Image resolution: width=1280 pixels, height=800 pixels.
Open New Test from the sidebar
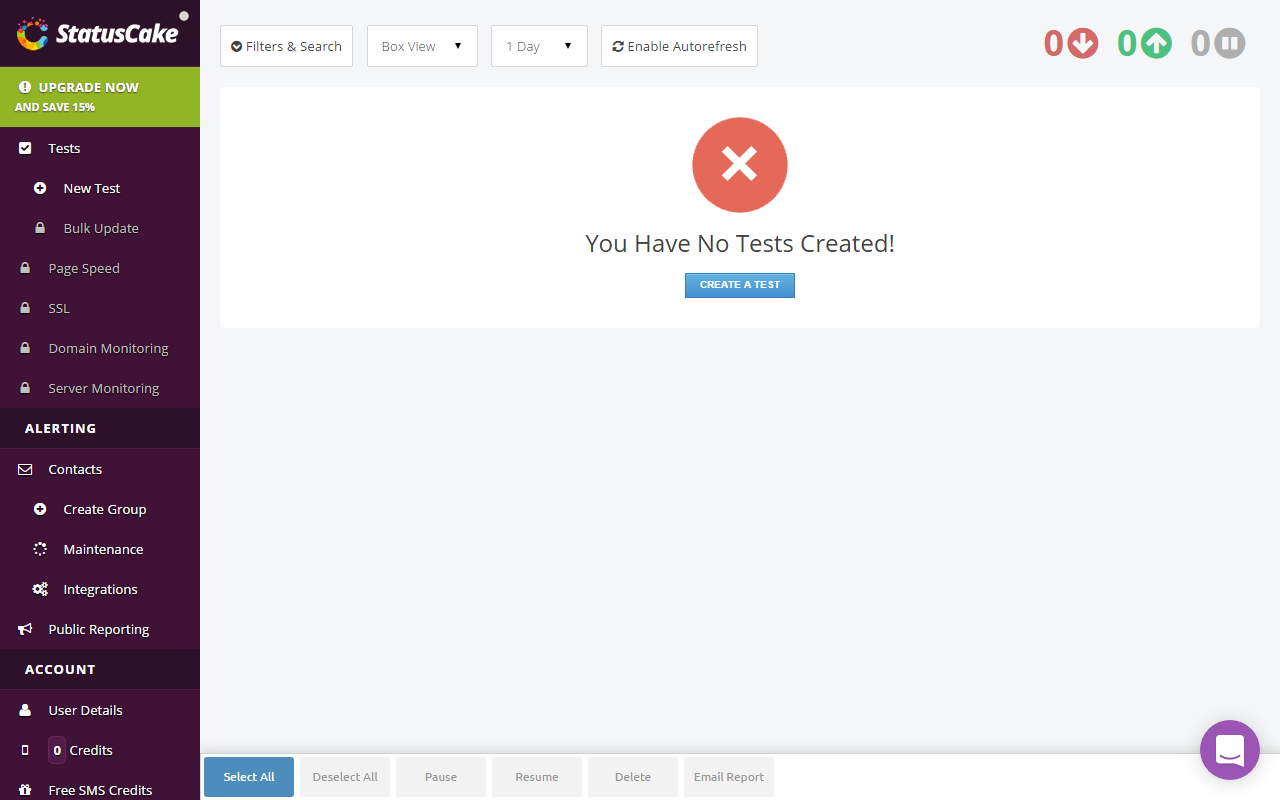[x=100, y=188]
